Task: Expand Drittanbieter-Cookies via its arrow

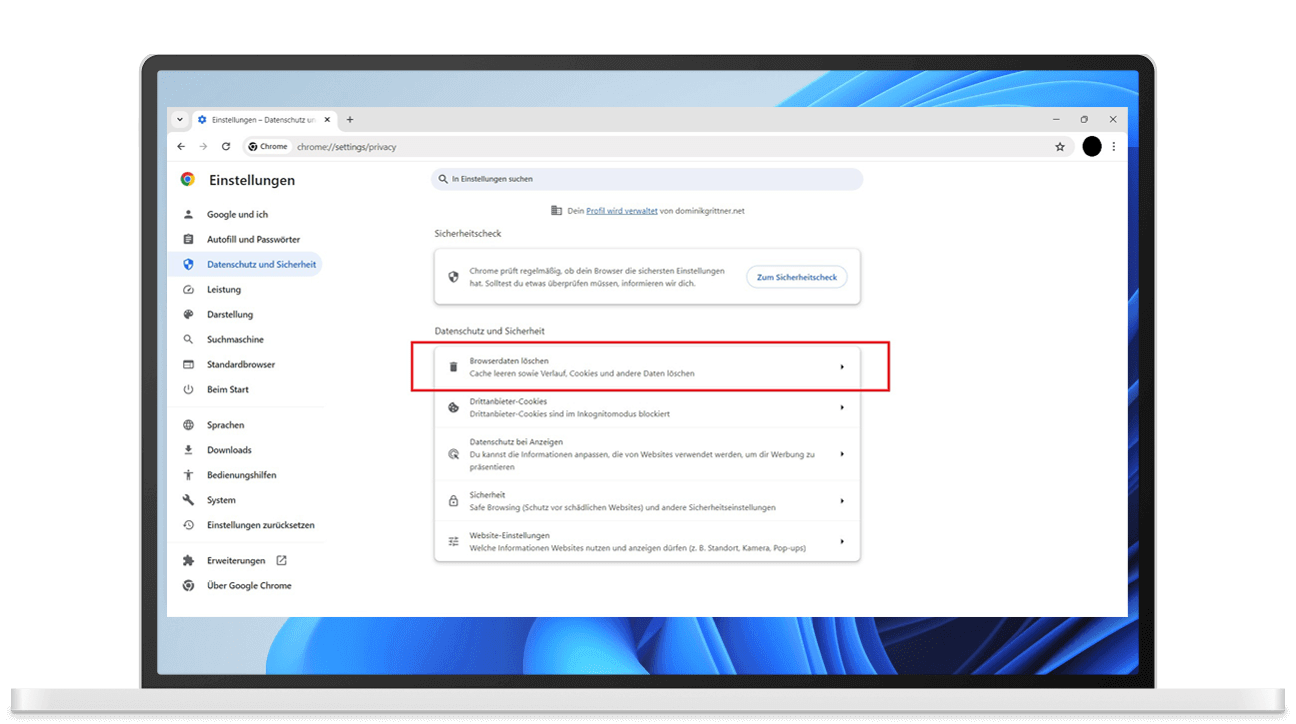Action: pyautogui.click(x=842, y=408)
